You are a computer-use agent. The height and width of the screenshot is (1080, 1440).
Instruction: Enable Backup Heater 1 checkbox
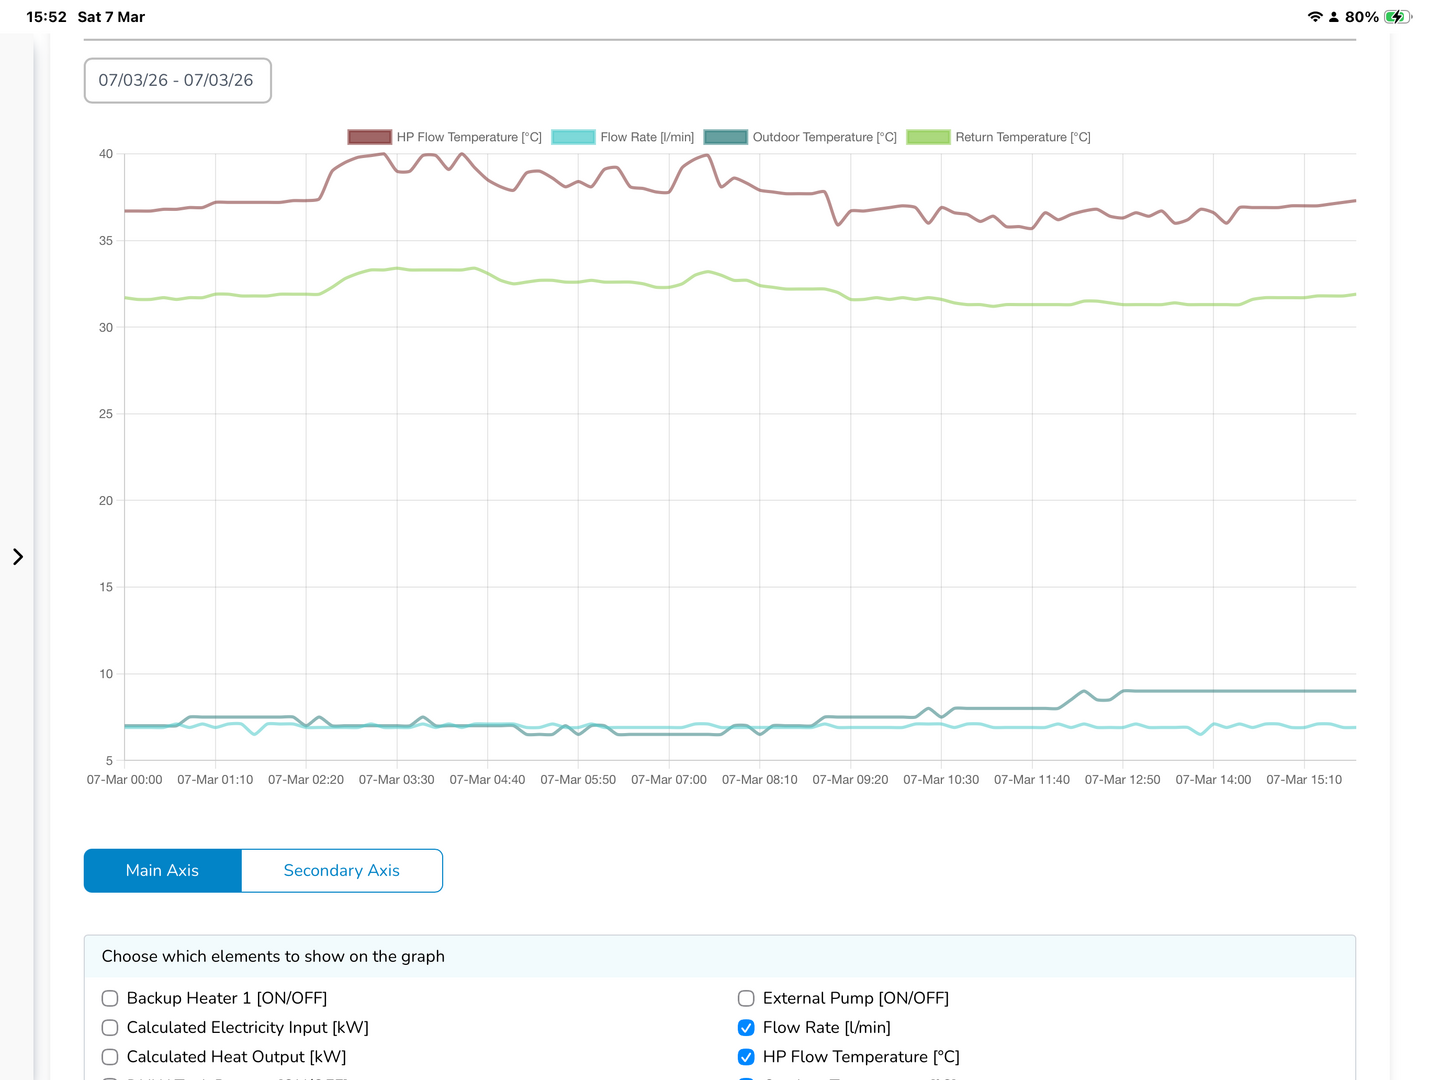(110, 998)
